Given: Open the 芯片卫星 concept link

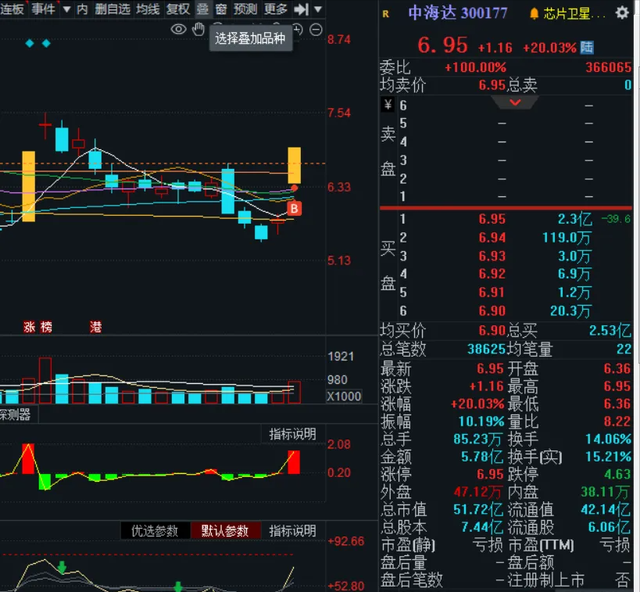Looking at the screenshot, I should click(574, 14).
